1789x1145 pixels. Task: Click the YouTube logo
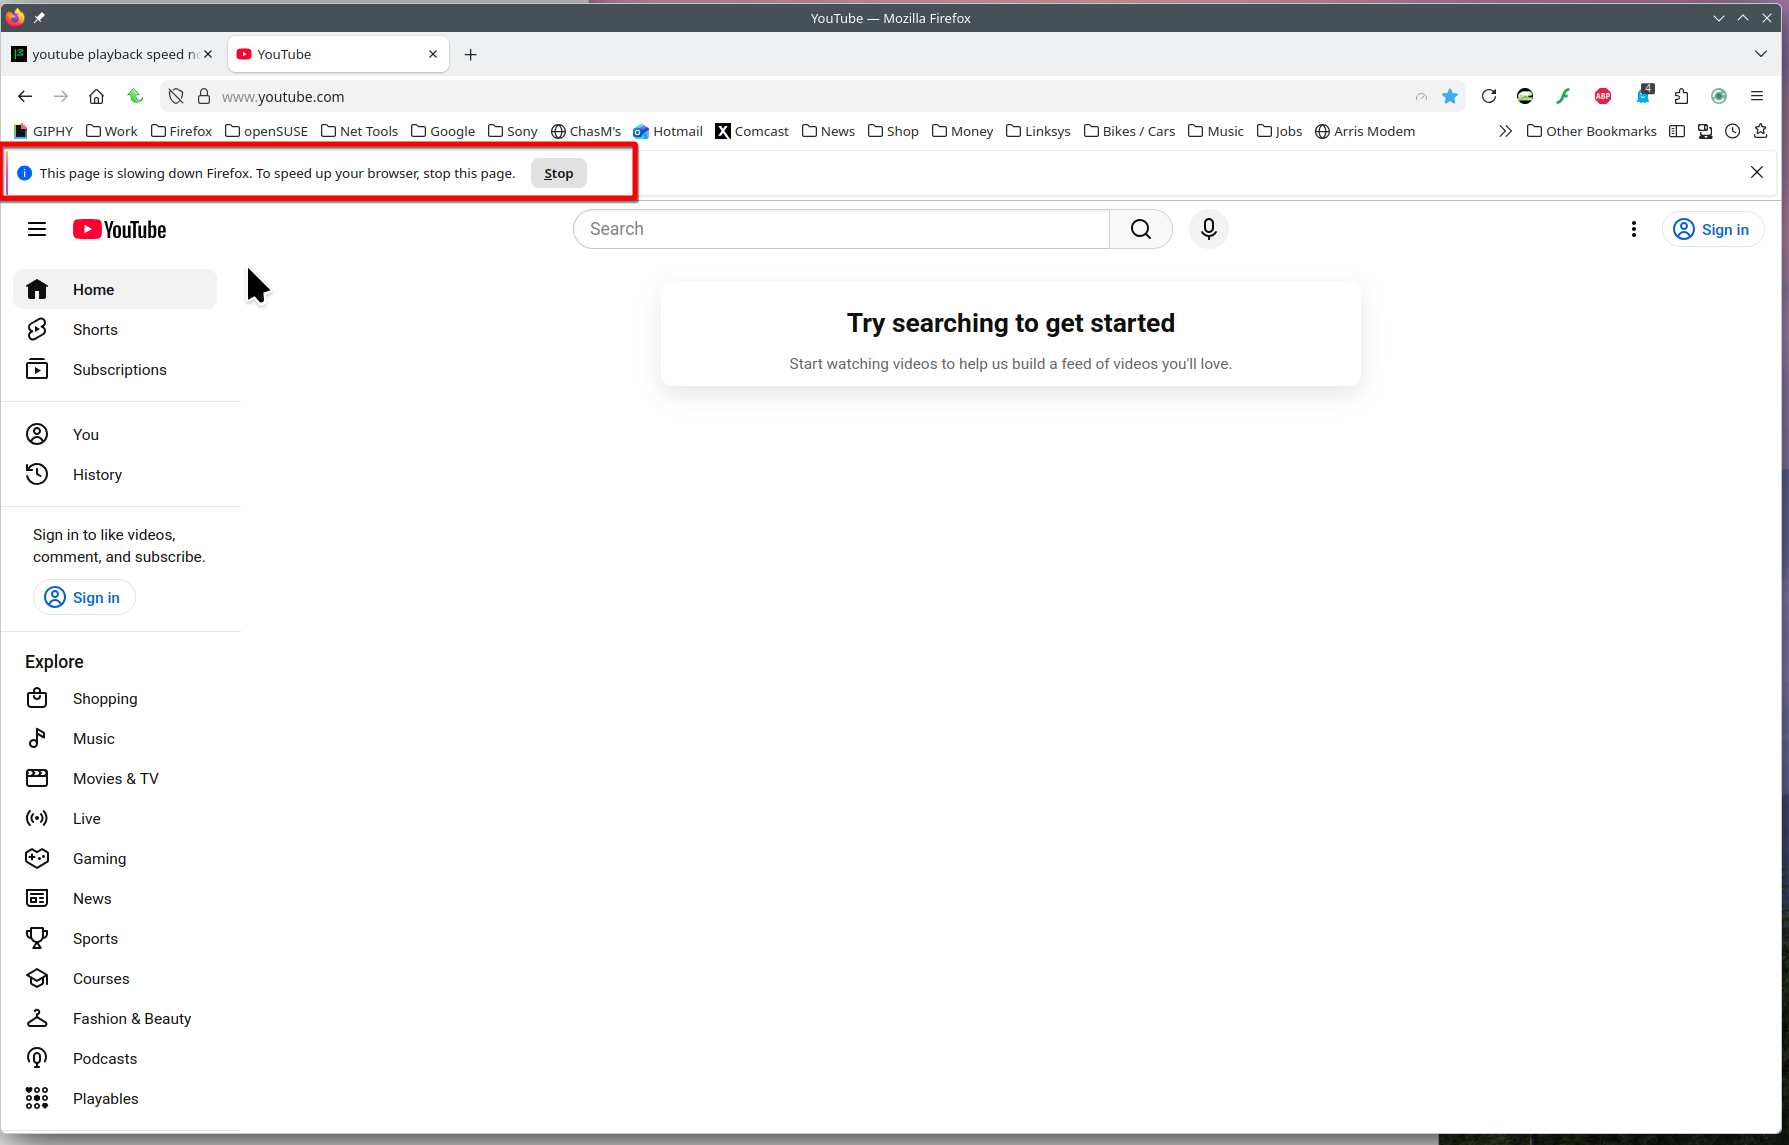coord(120,229)
